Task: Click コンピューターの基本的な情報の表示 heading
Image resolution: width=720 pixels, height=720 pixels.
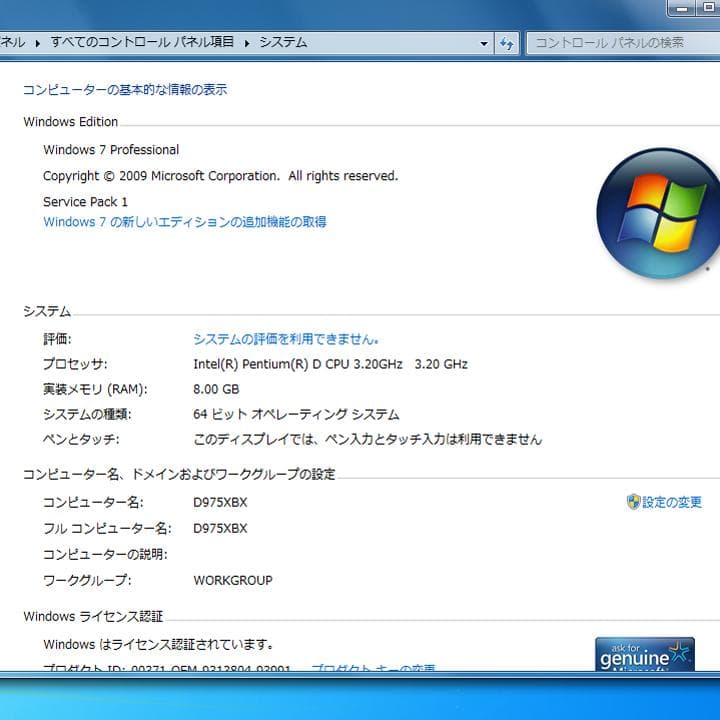Action: pyautogui.click(x=125, y=90)
